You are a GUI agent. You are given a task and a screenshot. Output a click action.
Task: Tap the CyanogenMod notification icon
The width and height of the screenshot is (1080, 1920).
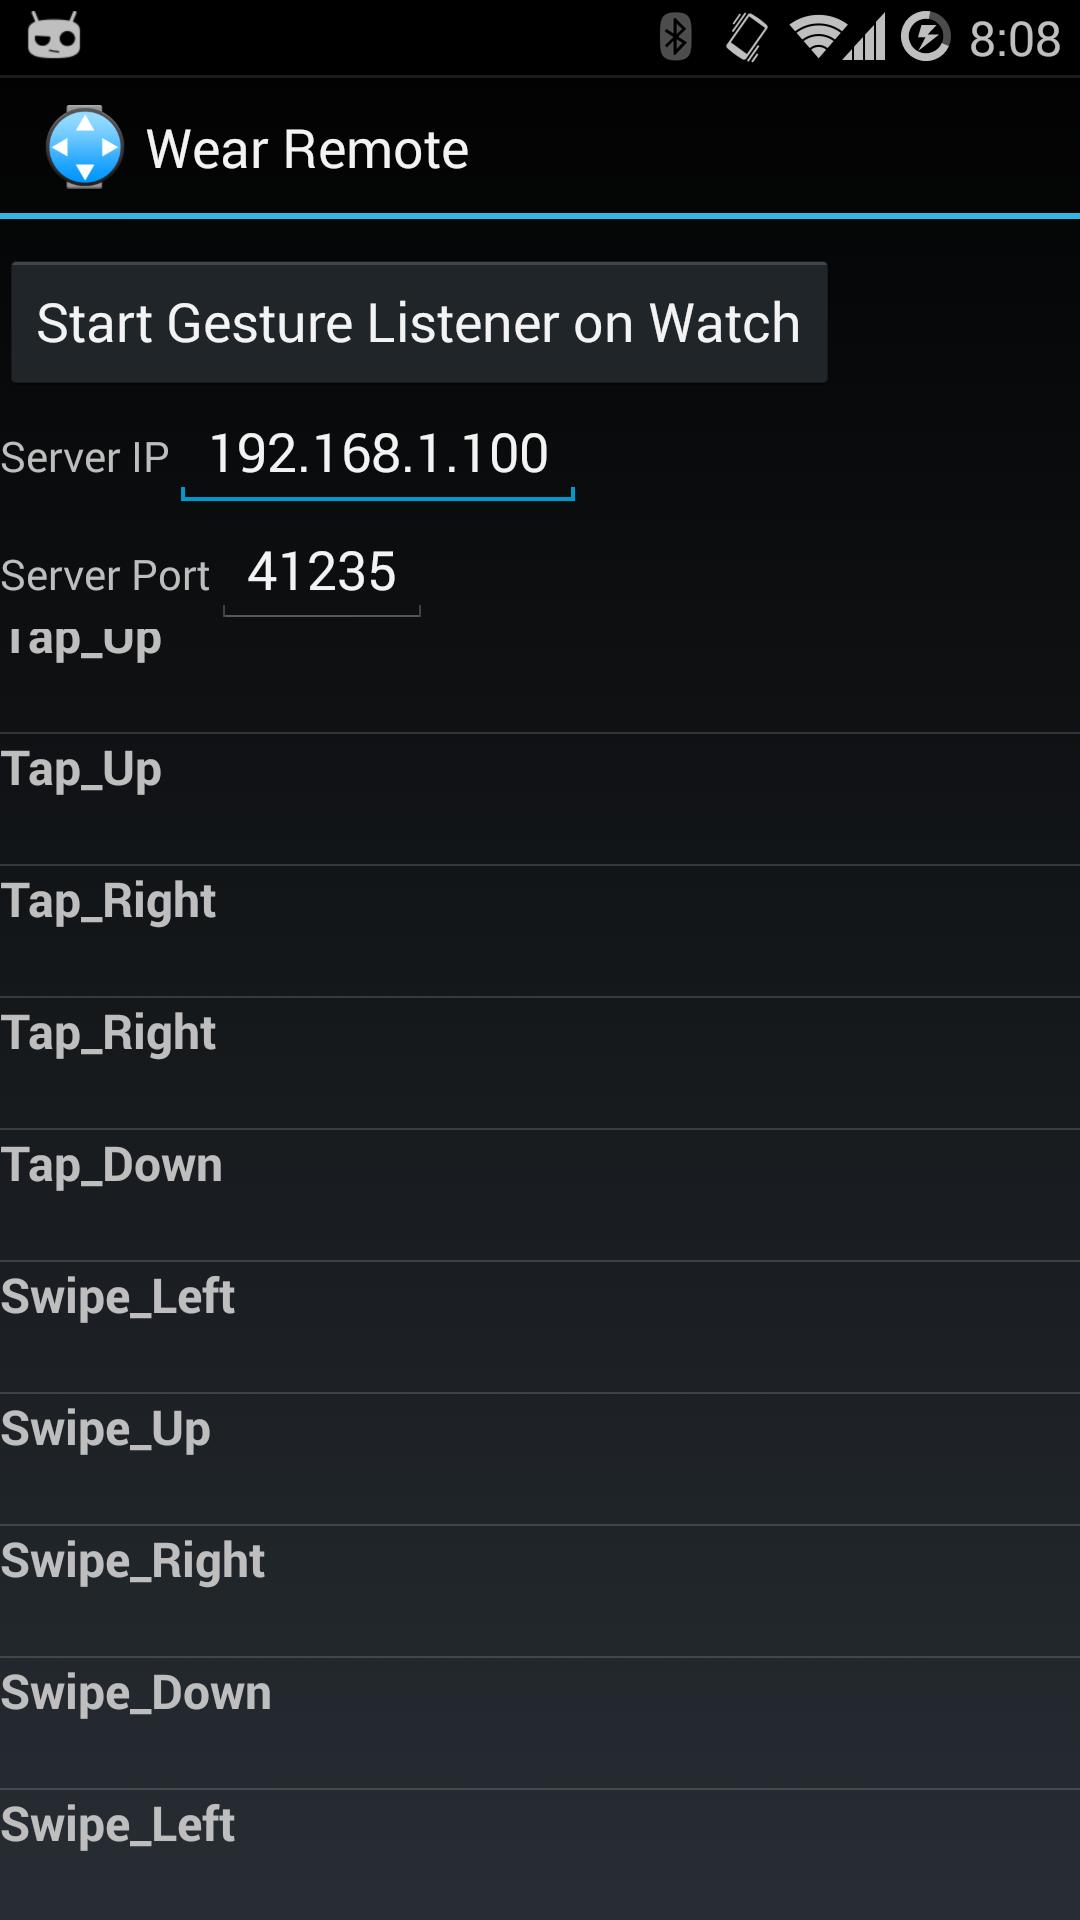pos(54,37)
